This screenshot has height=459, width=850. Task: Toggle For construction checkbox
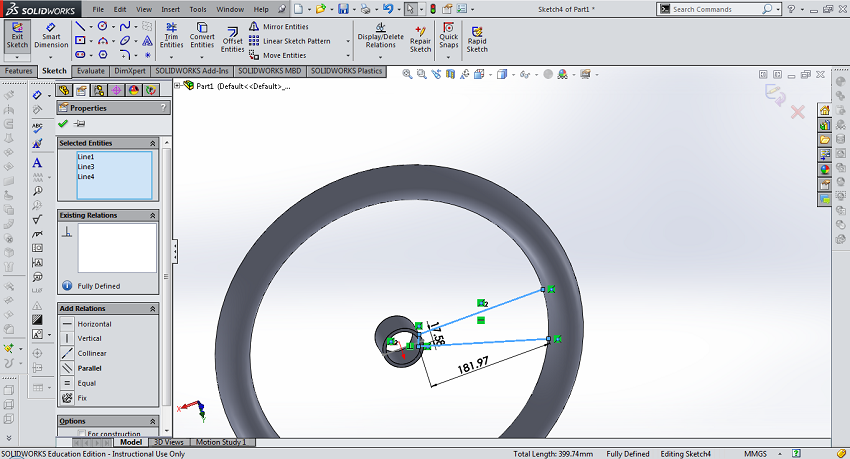coord(82,434)
